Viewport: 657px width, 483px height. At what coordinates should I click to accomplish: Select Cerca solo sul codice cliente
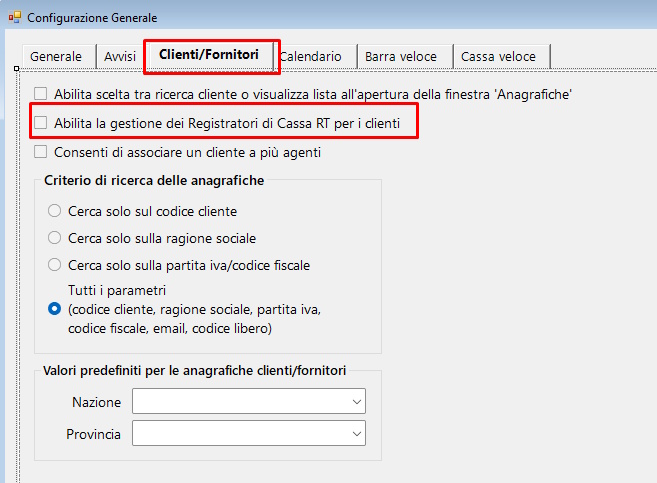[54, 211]
